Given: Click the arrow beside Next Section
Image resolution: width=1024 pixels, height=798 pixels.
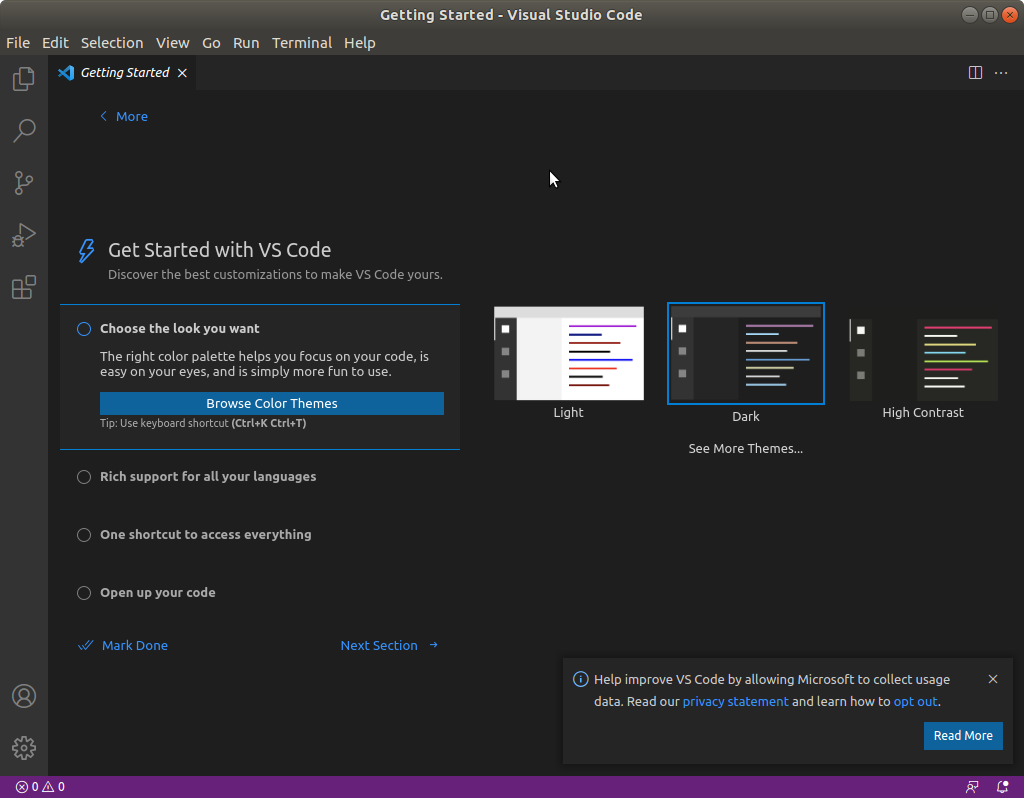Looking at the screenshot, I should (434, 645).
